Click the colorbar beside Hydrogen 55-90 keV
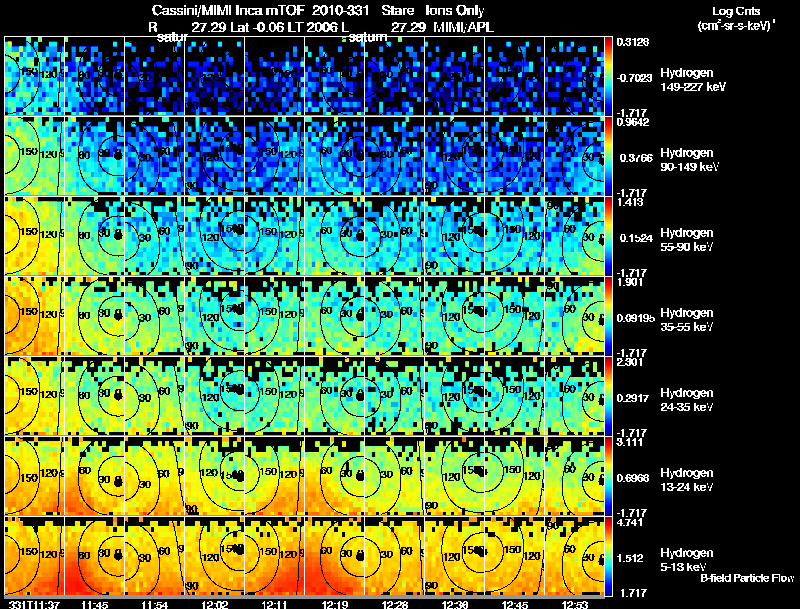Image resolution: width=800 pixels, height=609 pixels. 608,237
